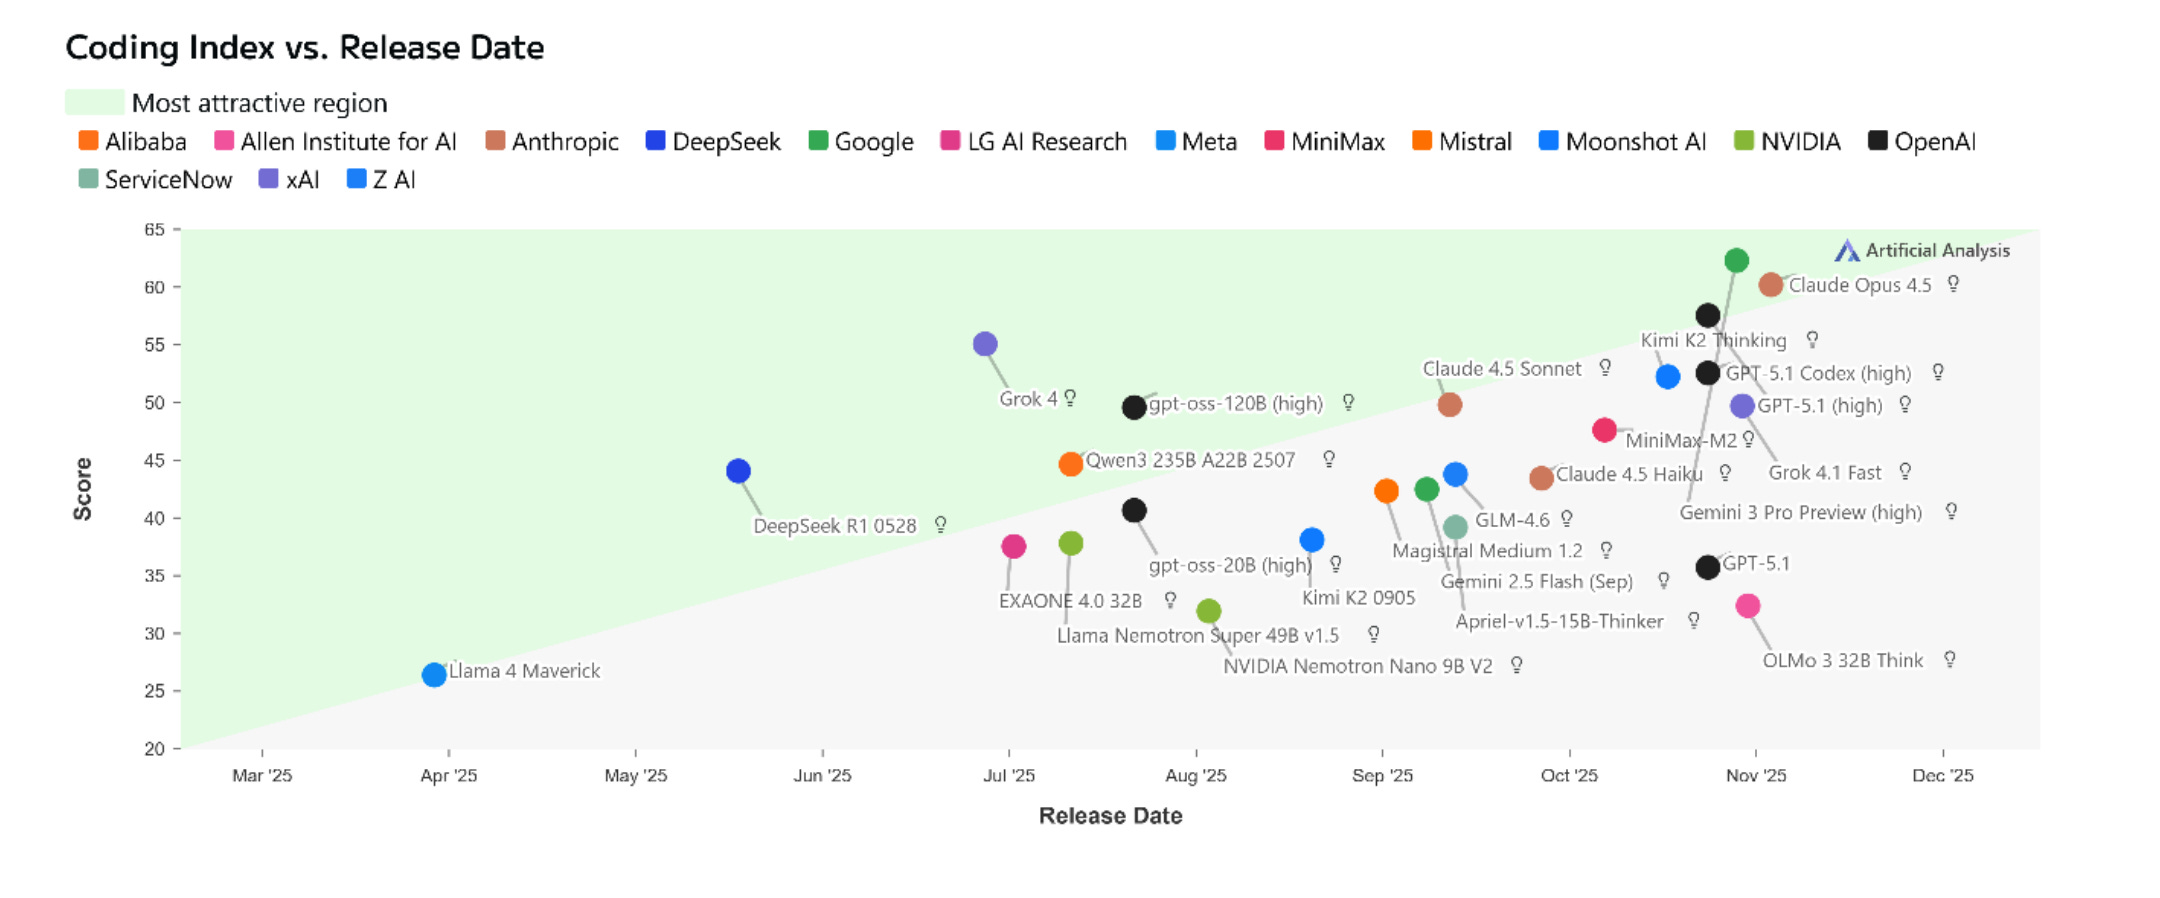This screenshot has height=898, width=2160.
Task: Click the lightbulb icon beside GPT-5.1 (high)
Action: [1905, 405]
